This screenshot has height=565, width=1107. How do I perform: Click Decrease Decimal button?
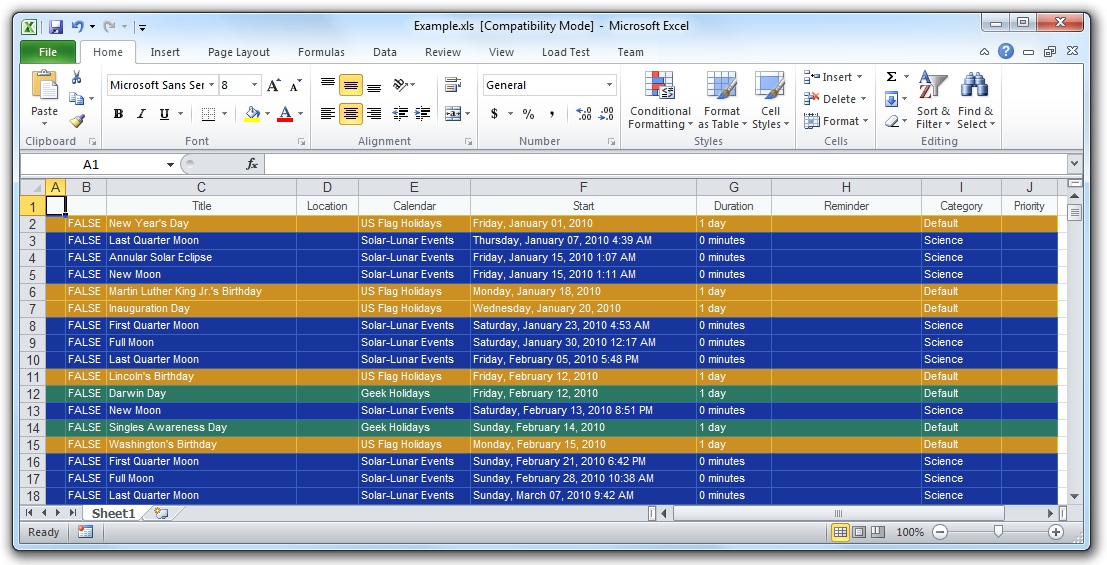pyautogui.click(x=606, y=114)
